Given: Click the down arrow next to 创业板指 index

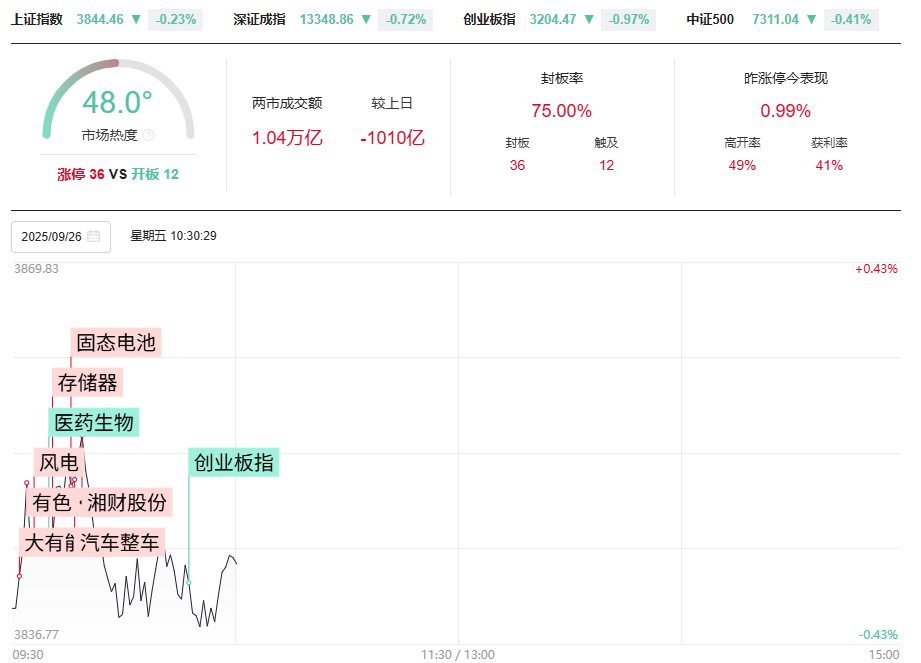Looking at the screenshot, I should click(590, 19).
